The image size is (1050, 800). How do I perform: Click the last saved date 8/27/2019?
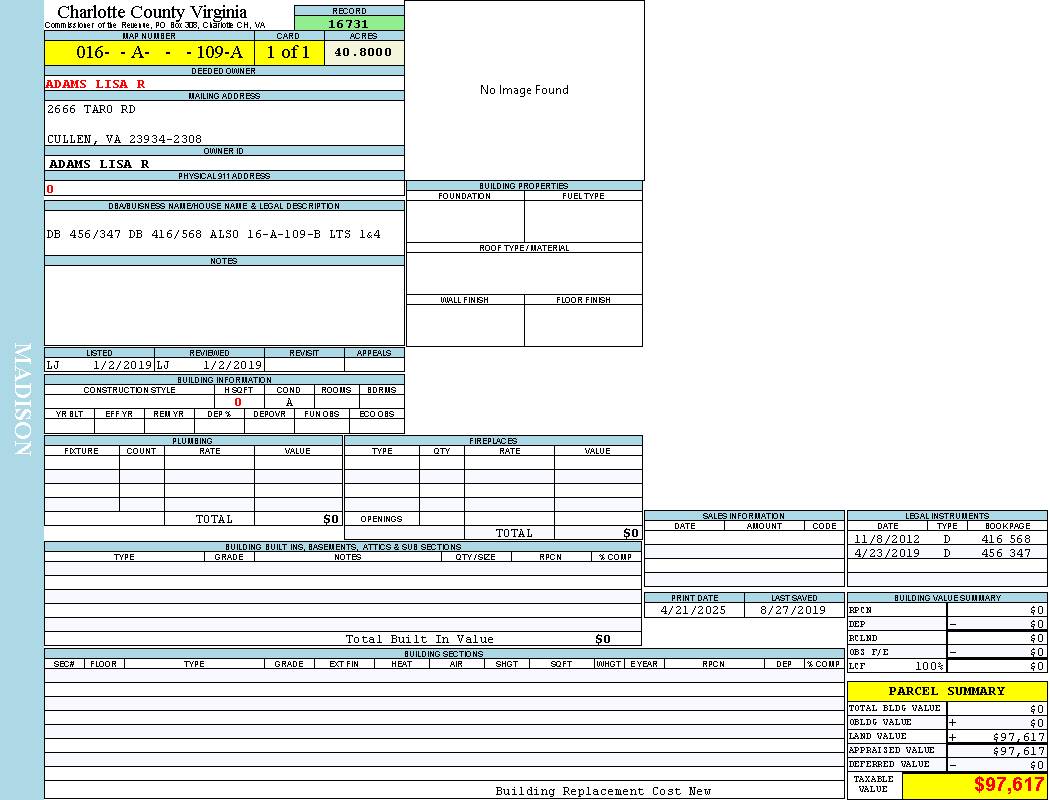coord(793,610)
